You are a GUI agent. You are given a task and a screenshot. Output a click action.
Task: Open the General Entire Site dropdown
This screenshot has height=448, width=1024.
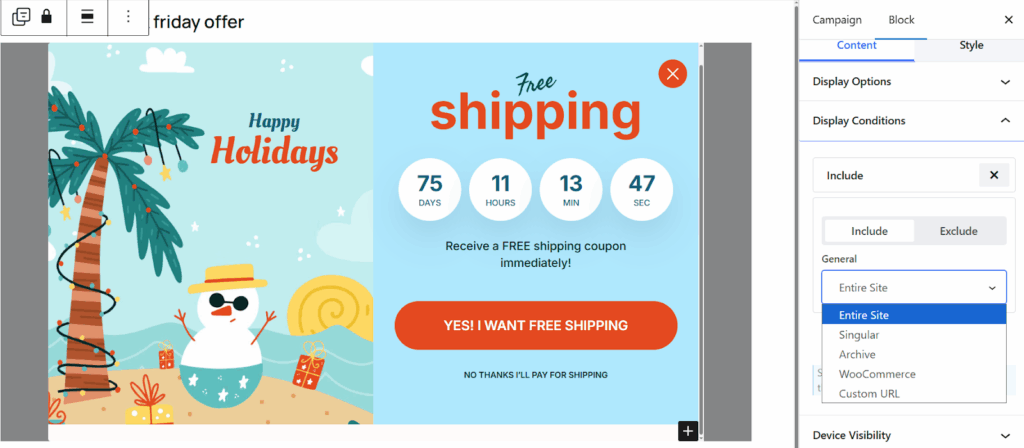pos(913,287)
